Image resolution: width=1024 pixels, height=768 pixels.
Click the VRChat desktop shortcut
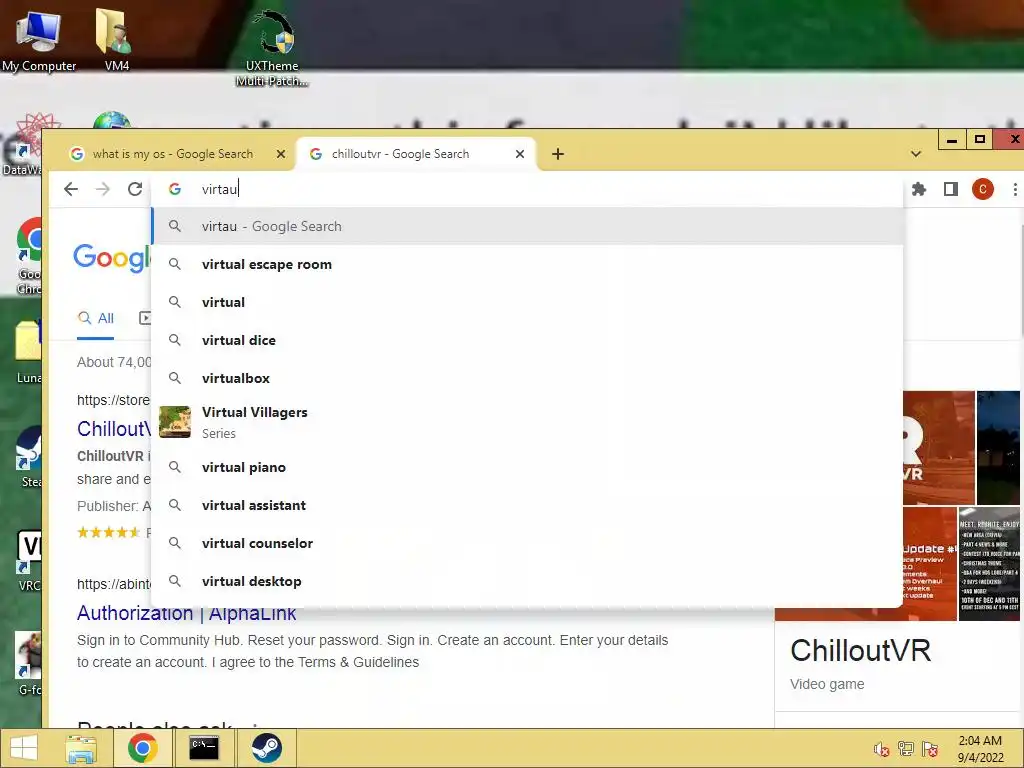29,562
